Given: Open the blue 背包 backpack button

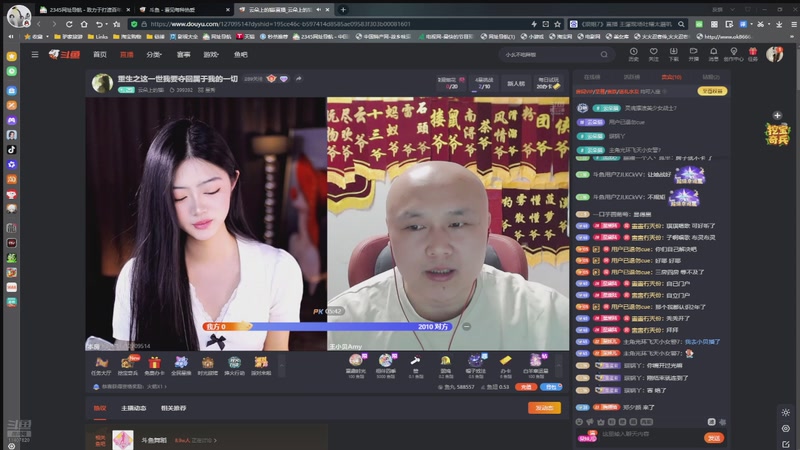Looking at the screenshot, I should tap(551, 387).
